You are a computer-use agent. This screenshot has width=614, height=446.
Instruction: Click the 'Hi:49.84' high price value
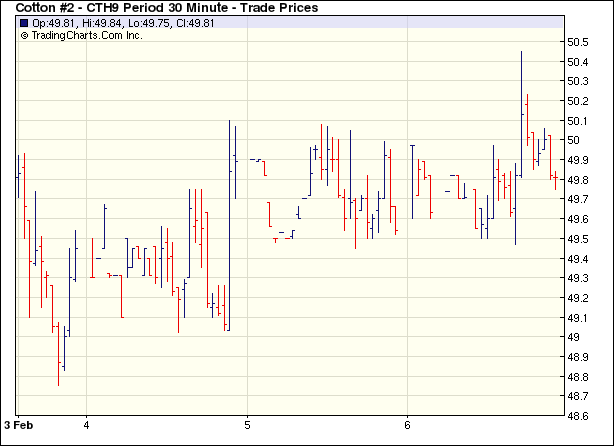pyautogui.click(x=106, y=23)
